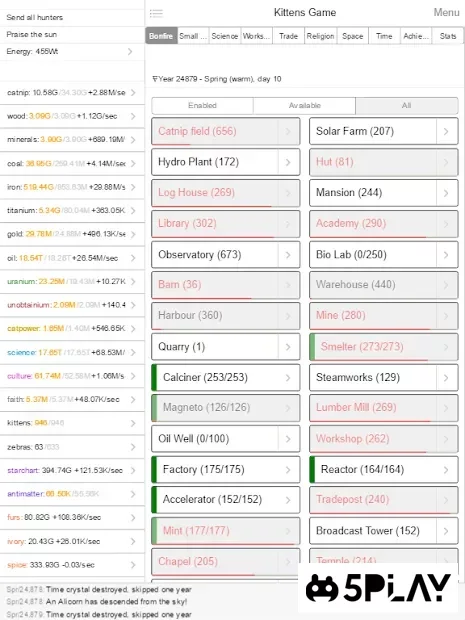This screenshot has width=465, height=620.
Task: Toggle the Reactor green power indicator
Action: (x=312, y=469)
